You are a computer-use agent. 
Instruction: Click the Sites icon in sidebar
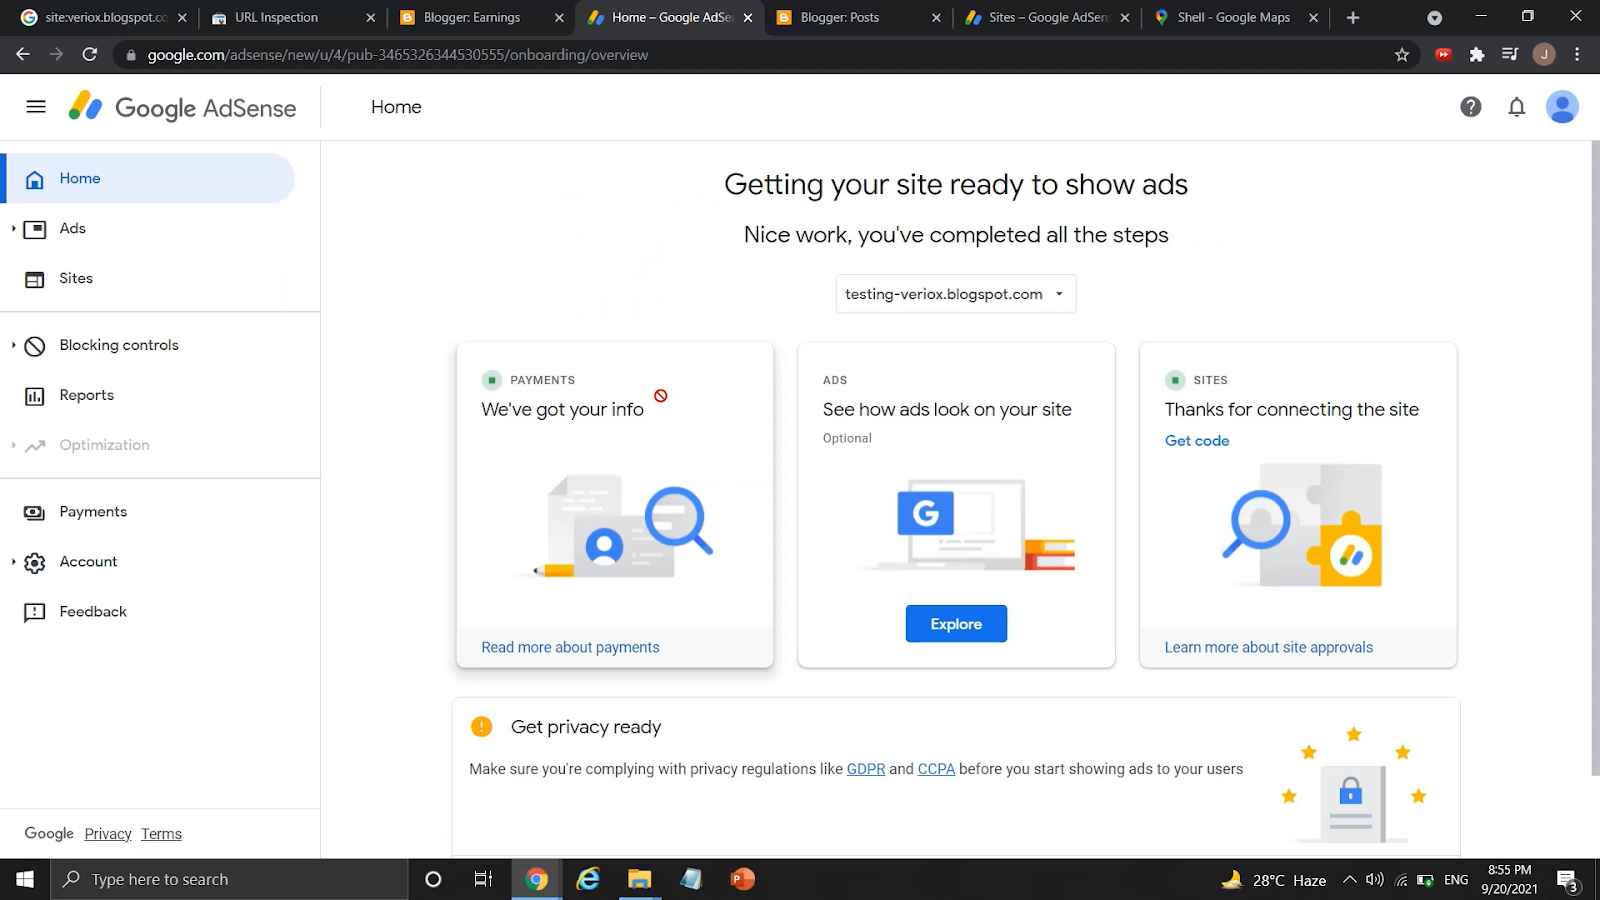(35, 279)
